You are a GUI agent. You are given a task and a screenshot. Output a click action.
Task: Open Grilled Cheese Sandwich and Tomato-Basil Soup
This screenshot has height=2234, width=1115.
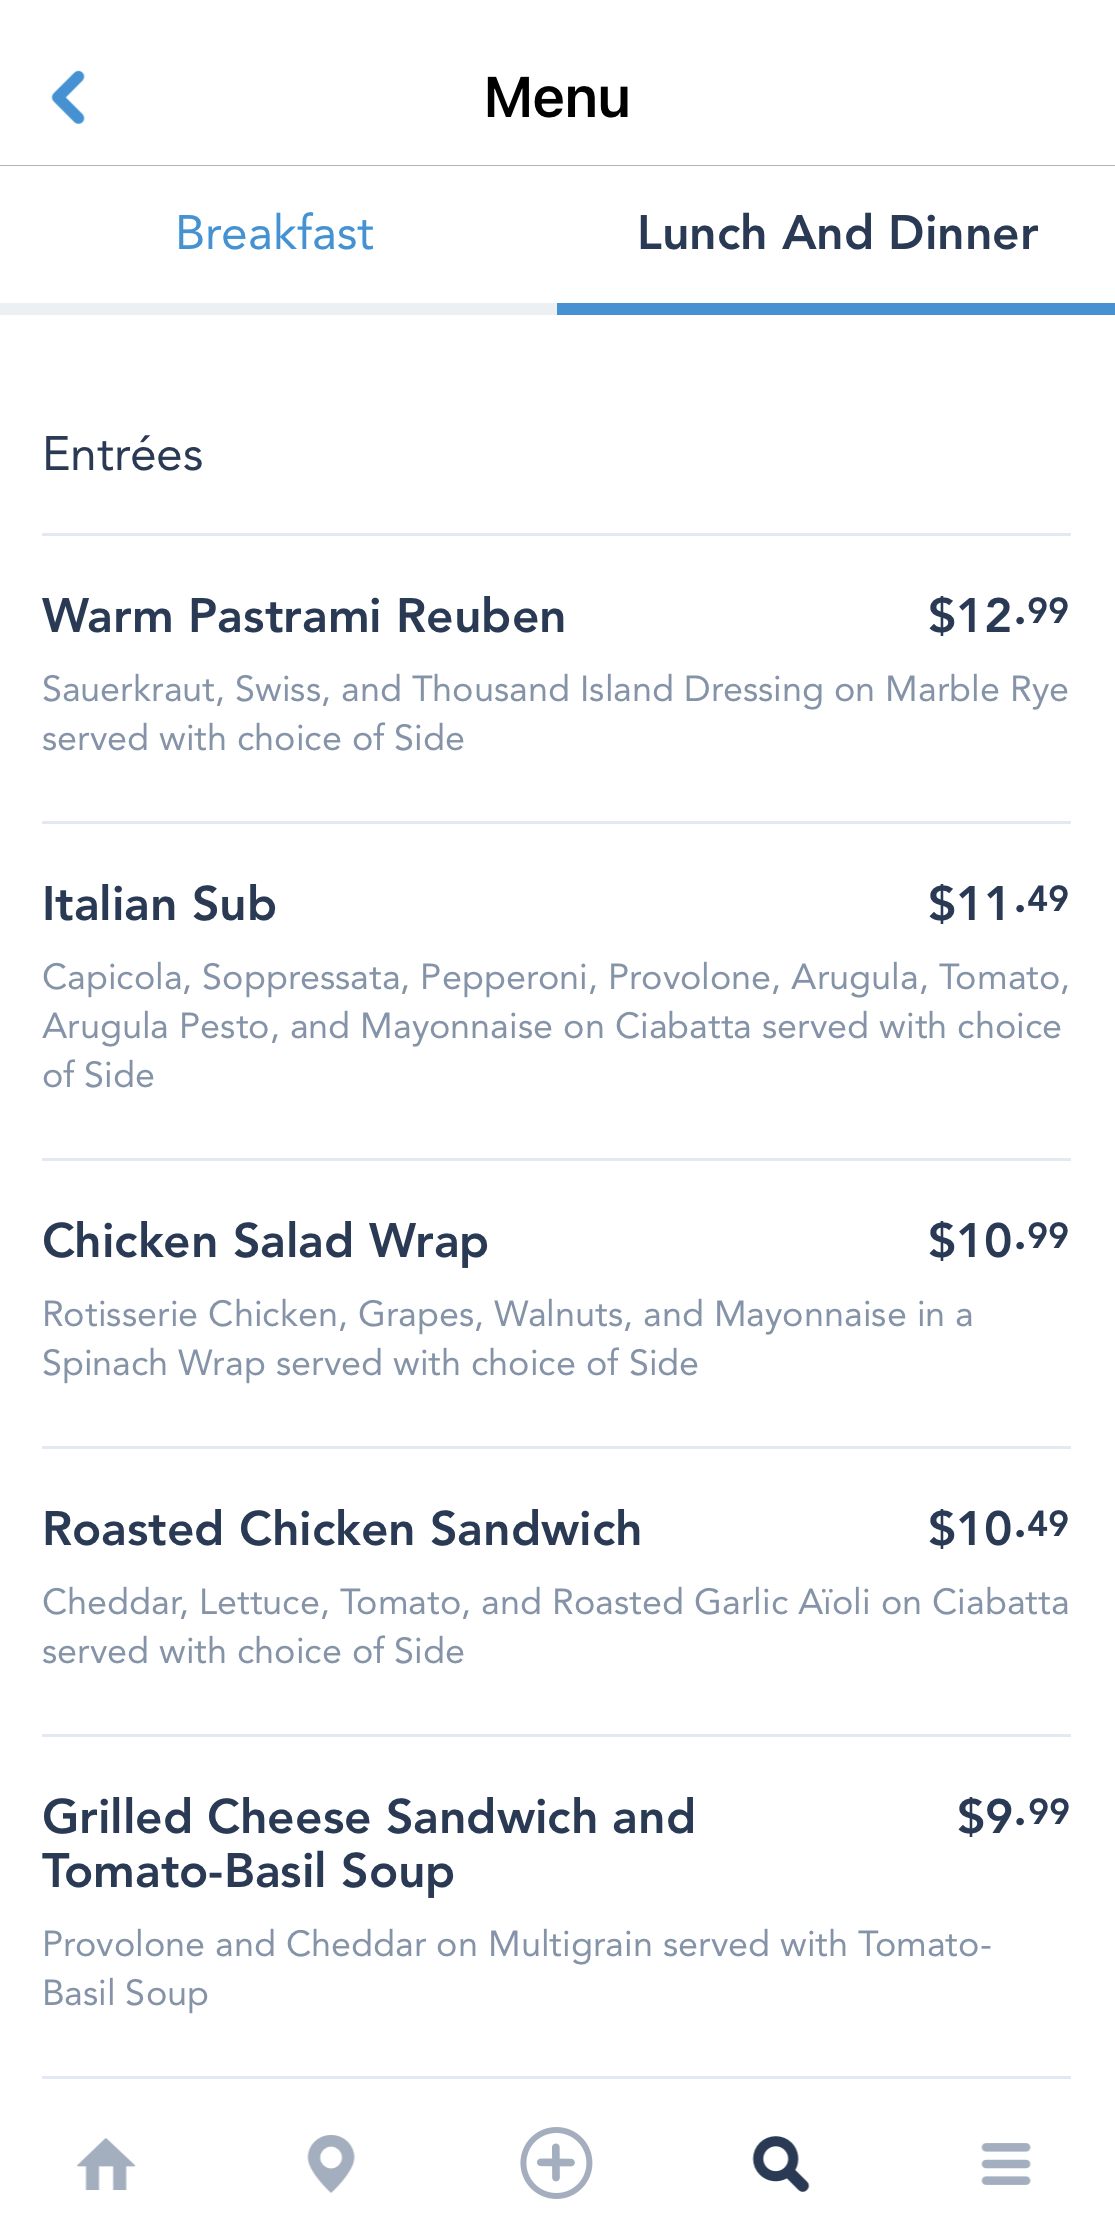pos(368,1843)
